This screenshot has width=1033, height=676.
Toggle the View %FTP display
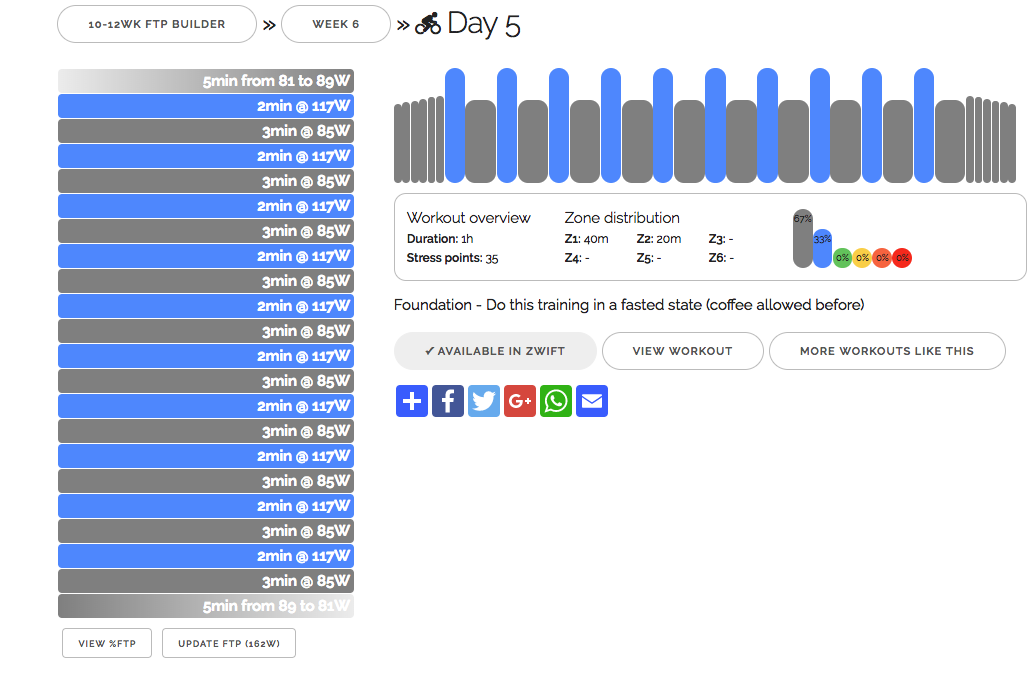pos(108,643)
